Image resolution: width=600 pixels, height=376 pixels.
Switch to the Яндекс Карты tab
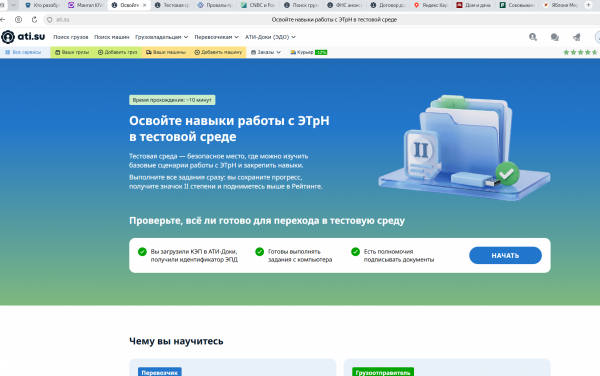coord(432,5)
